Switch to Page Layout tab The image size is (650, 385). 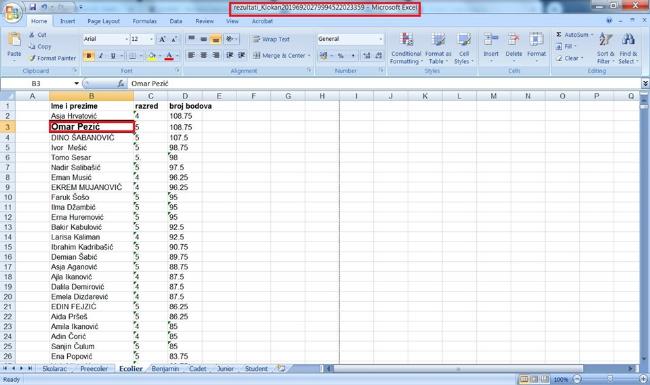pos(104,21)
